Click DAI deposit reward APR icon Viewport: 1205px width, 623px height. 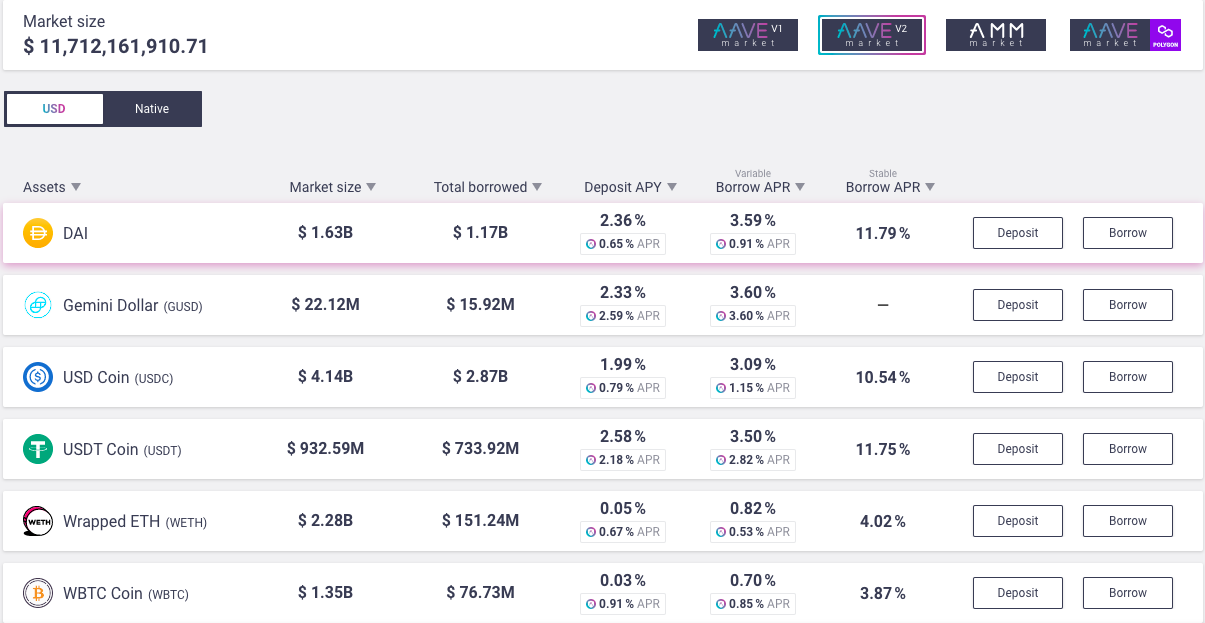point(591,244)
